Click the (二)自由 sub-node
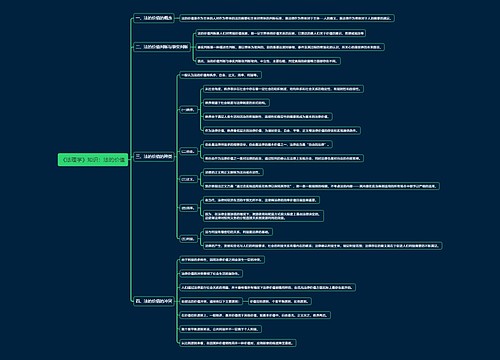Viewport: 500px width, 360px height. pos(189,151)
